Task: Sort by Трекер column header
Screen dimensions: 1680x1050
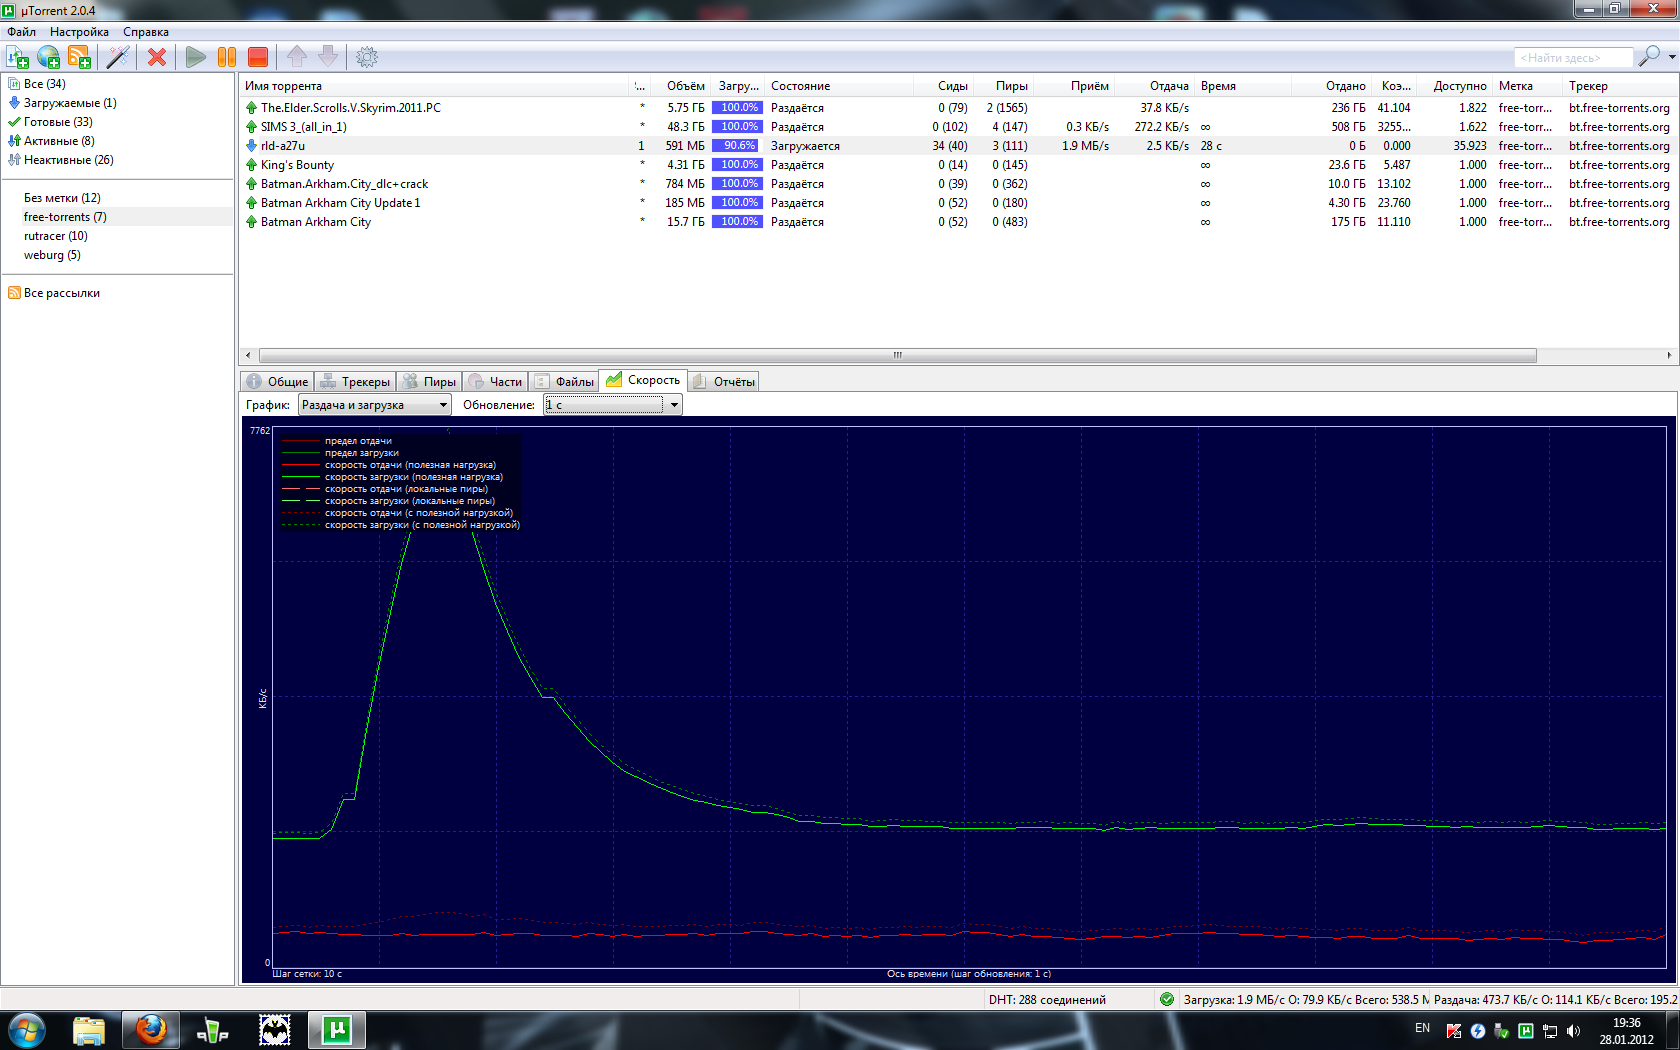Action: [x=1588, y=86]
